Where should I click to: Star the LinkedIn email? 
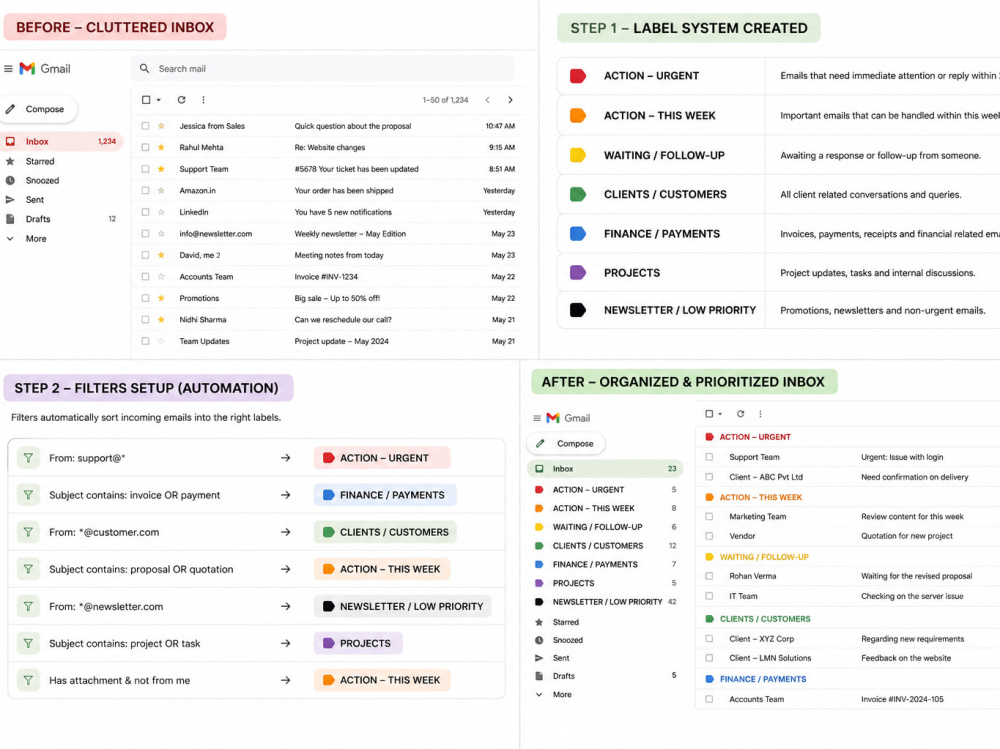coord(161,212)
